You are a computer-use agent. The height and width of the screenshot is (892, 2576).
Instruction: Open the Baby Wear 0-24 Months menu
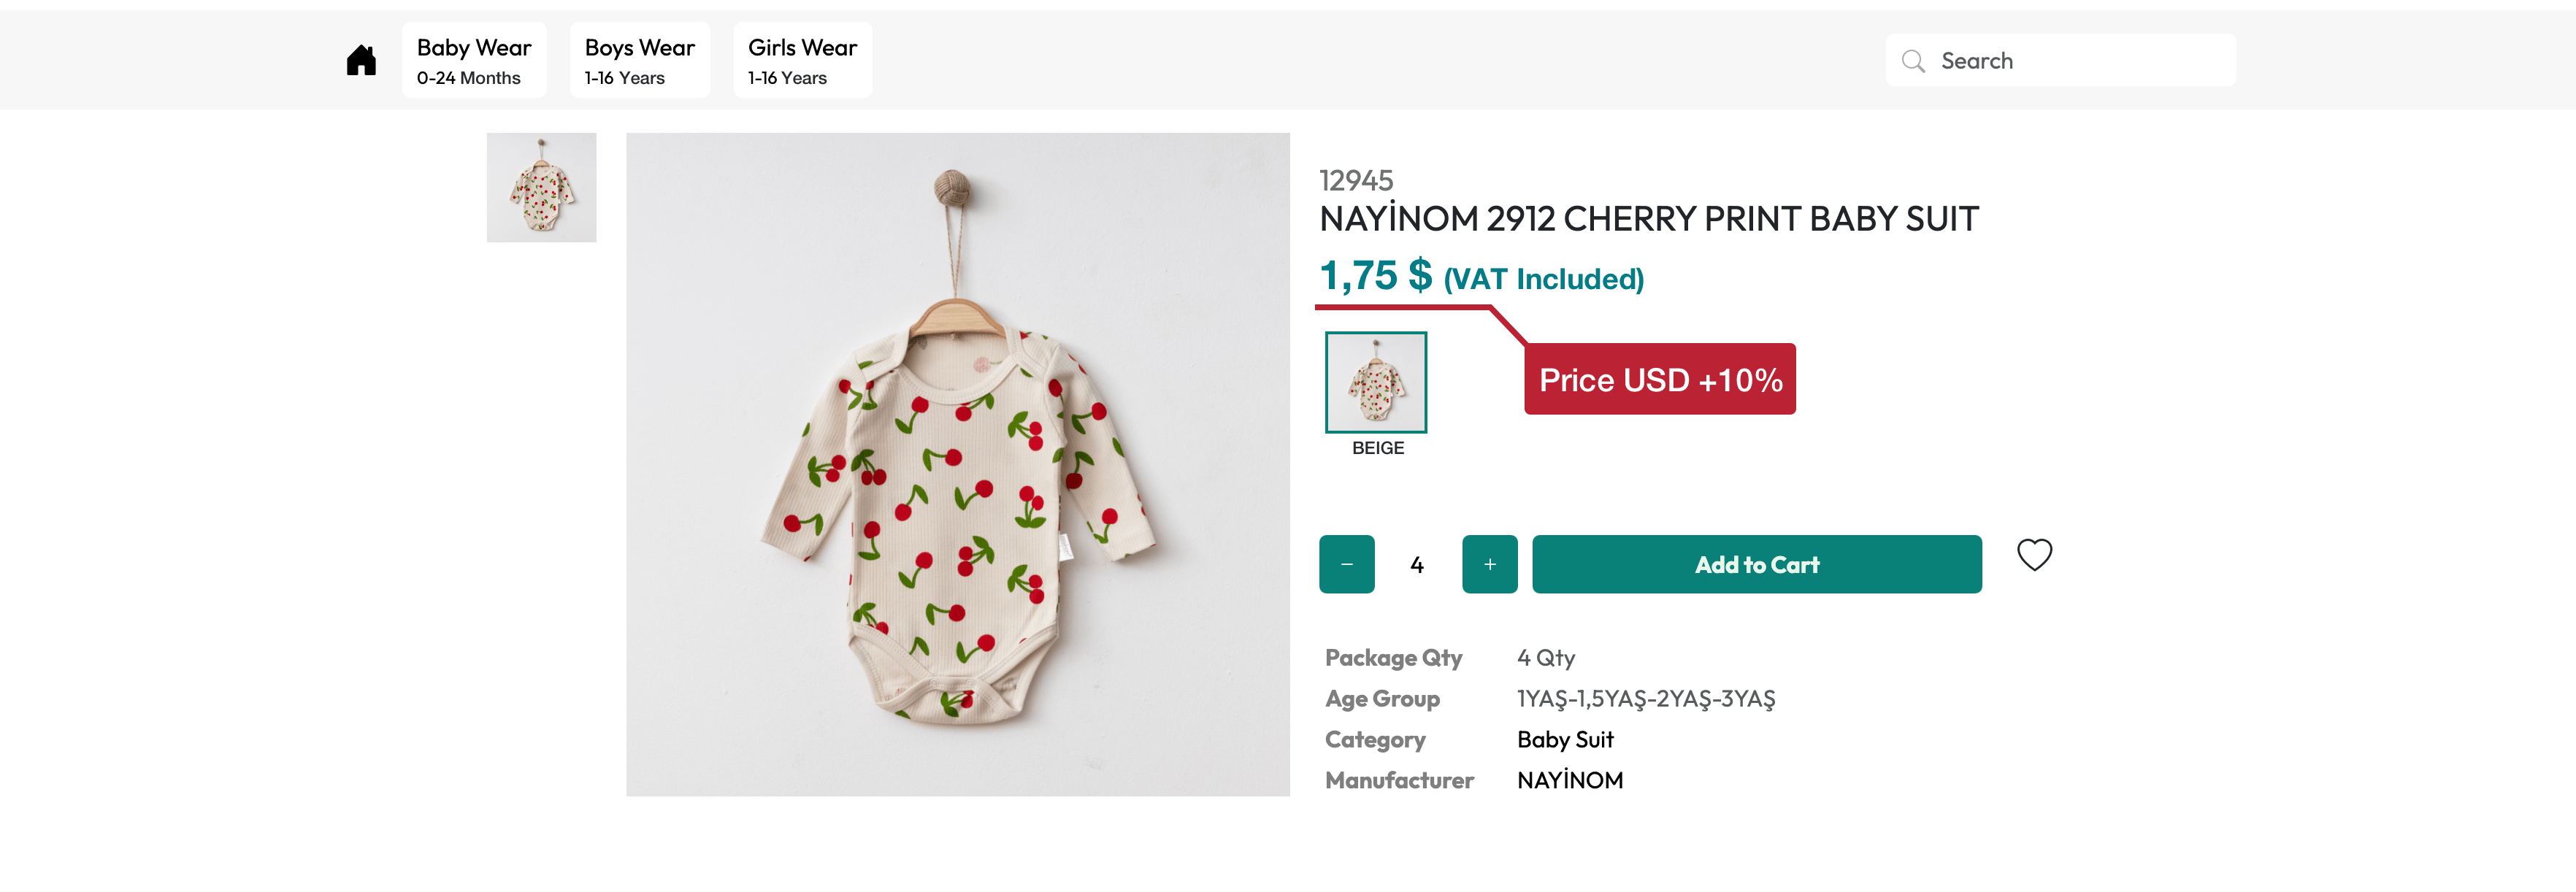(x=474, y=61)
